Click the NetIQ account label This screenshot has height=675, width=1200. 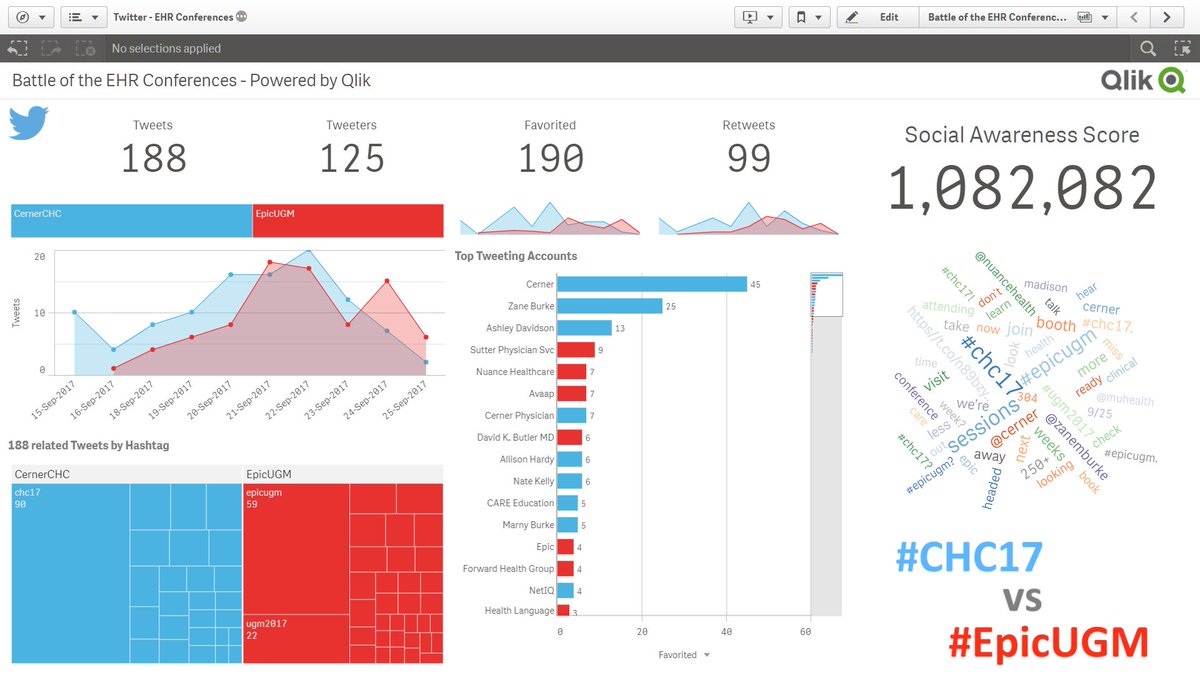tap(541, 592)
